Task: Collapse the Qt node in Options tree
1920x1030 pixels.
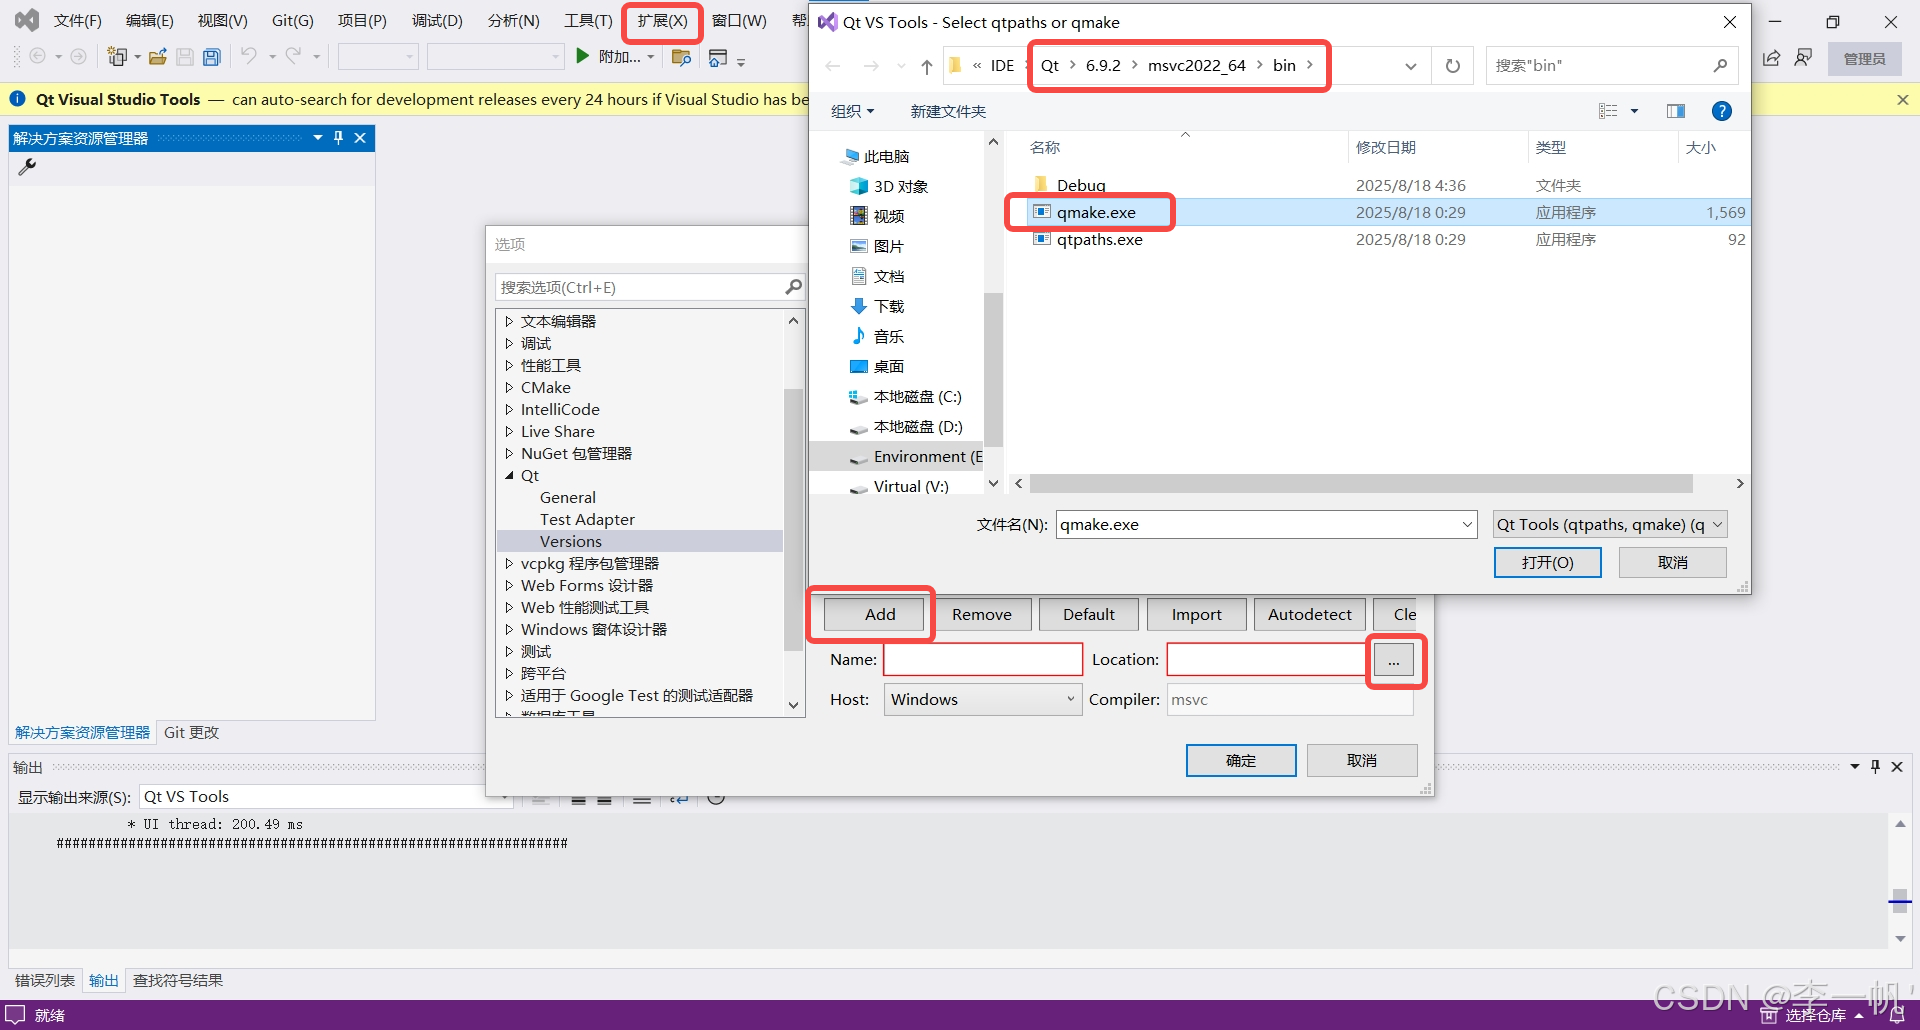Action: tap(509, 475)
